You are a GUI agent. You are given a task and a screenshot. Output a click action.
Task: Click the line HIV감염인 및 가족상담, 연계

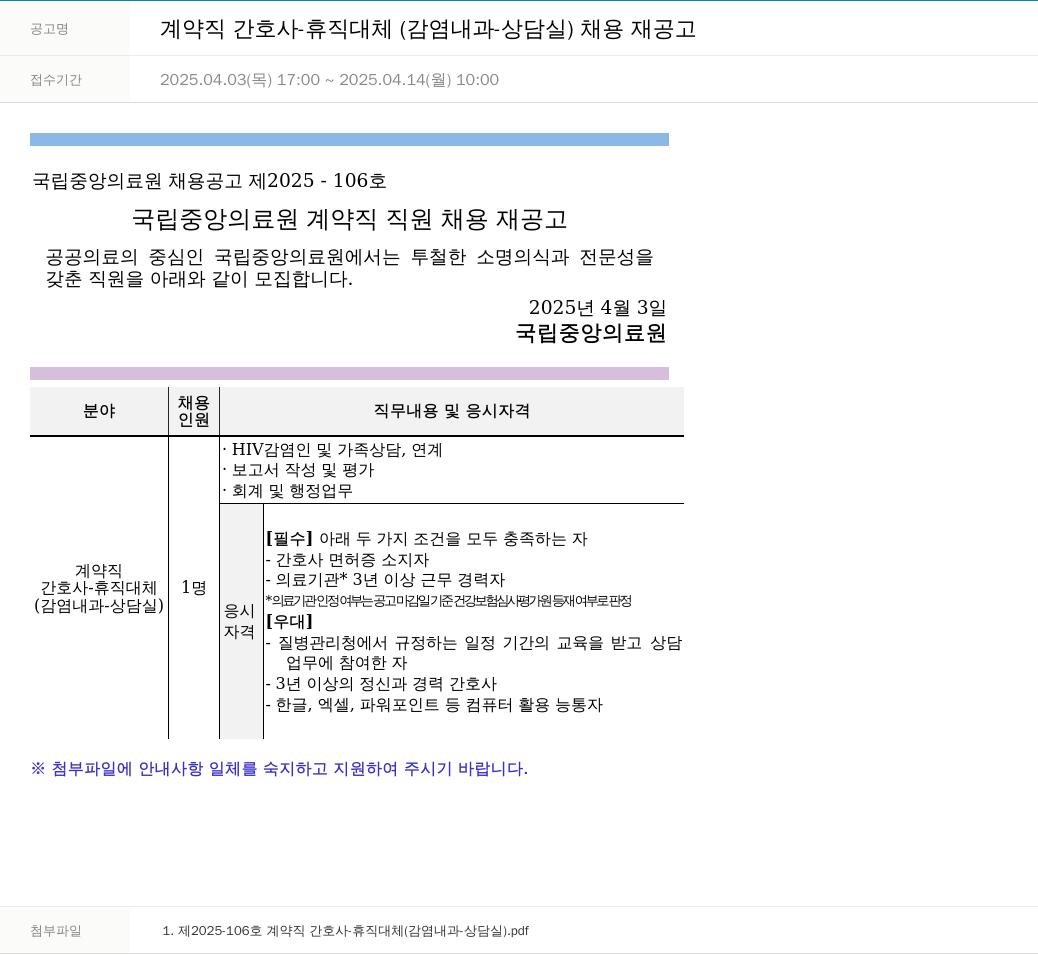point(332,449)
